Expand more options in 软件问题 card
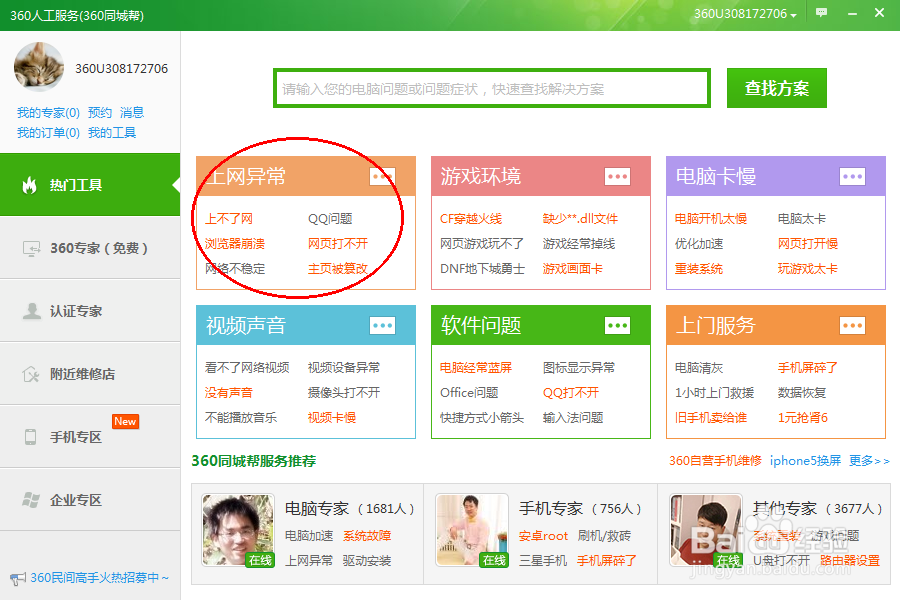900x600 pixels. coord(618,326)
